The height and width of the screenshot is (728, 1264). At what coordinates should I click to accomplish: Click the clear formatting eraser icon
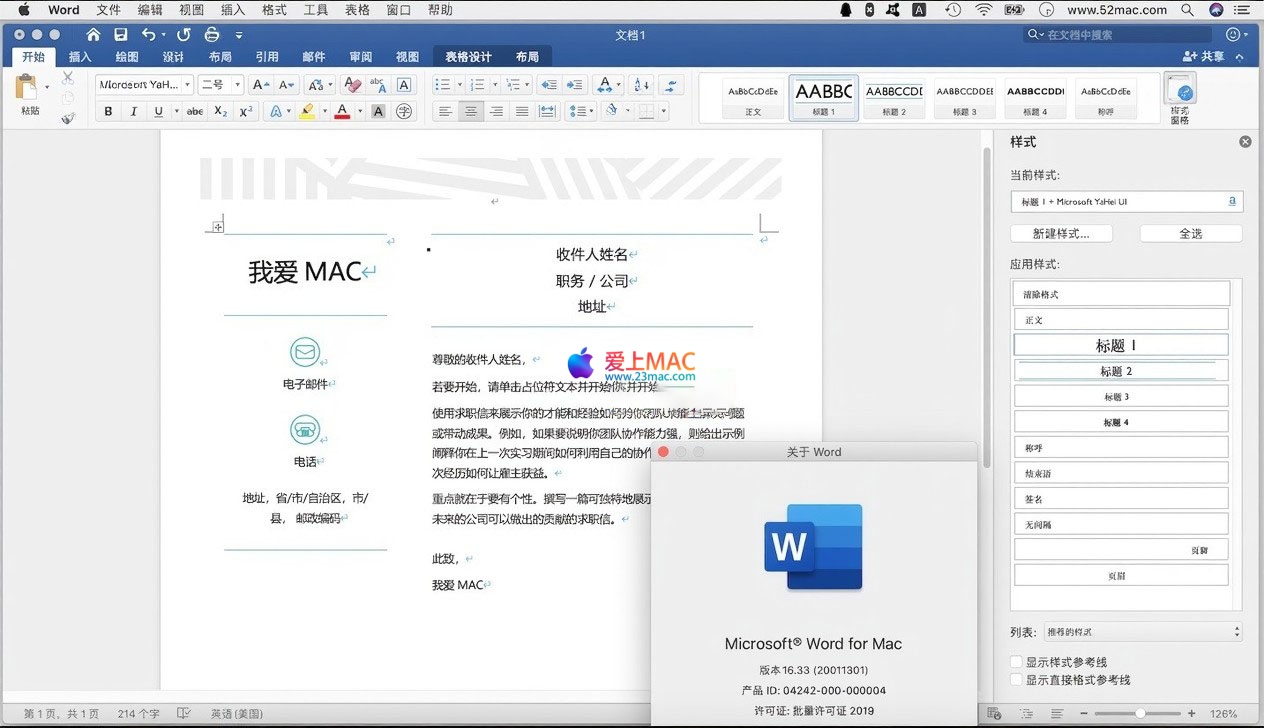[351, 85]
